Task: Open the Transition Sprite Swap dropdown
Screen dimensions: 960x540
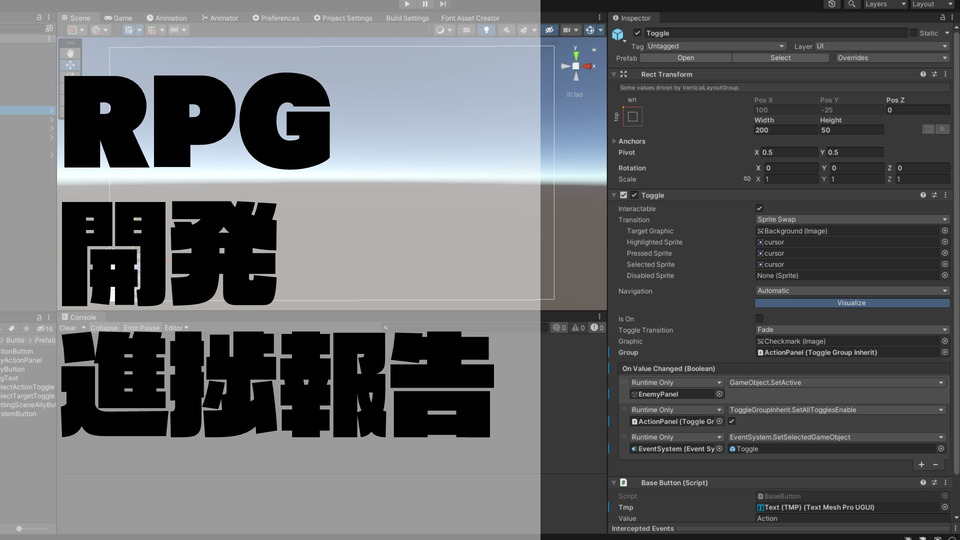Action: coord(852,219)
